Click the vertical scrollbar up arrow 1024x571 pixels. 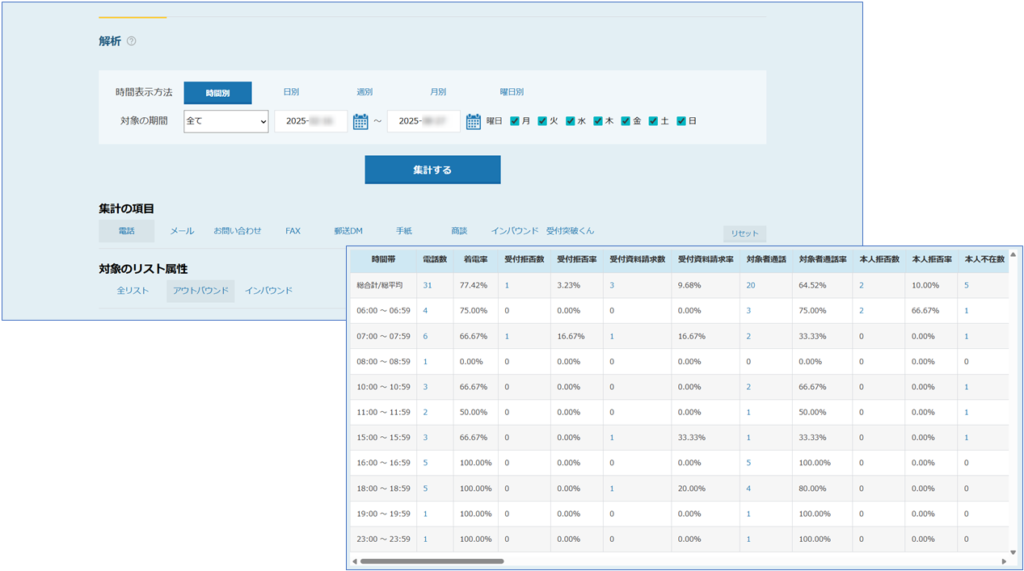click(1014, 254)
